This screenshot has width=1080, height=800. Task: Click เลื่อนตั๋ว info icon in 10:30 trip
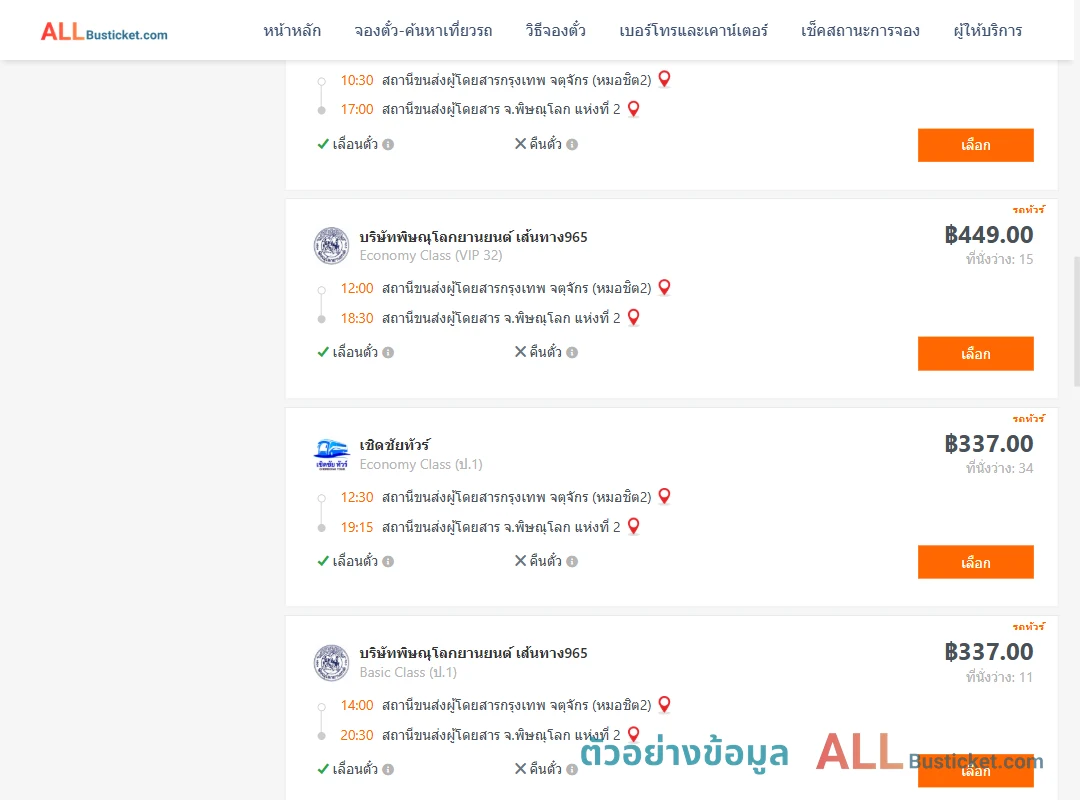388,145
